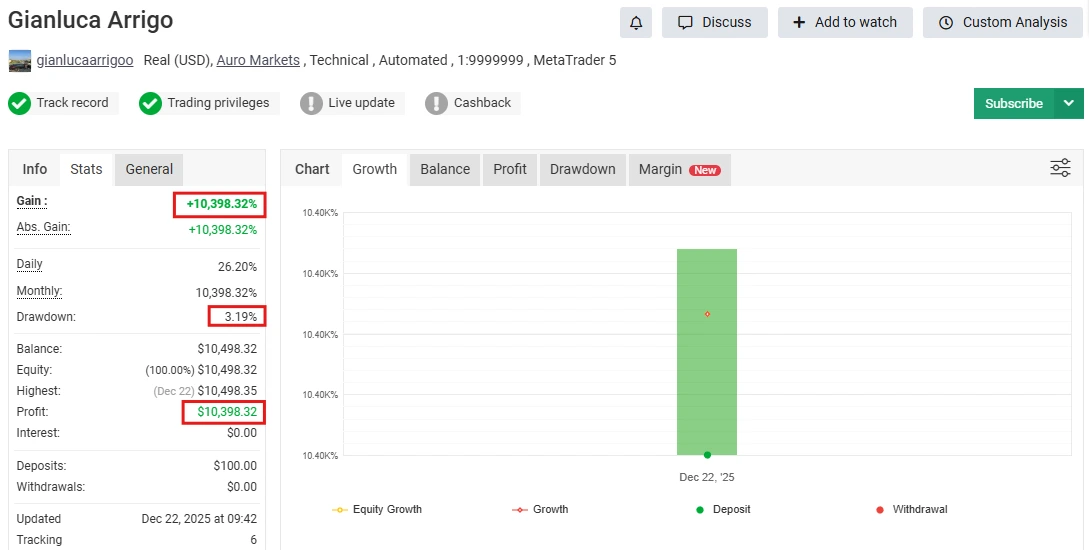Image resolution: width=1089 pixels, height=550 pixels.
Task: Click the Cashback warning icon
Action: 436,103
